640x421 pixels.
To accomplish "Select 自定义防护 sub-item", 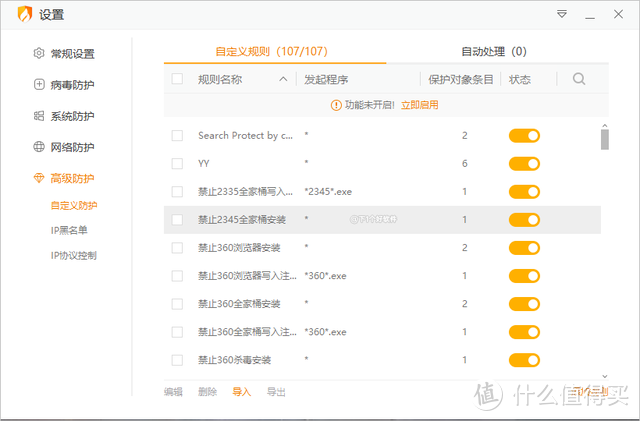I will pyautogui.click(x=74, y=205).
